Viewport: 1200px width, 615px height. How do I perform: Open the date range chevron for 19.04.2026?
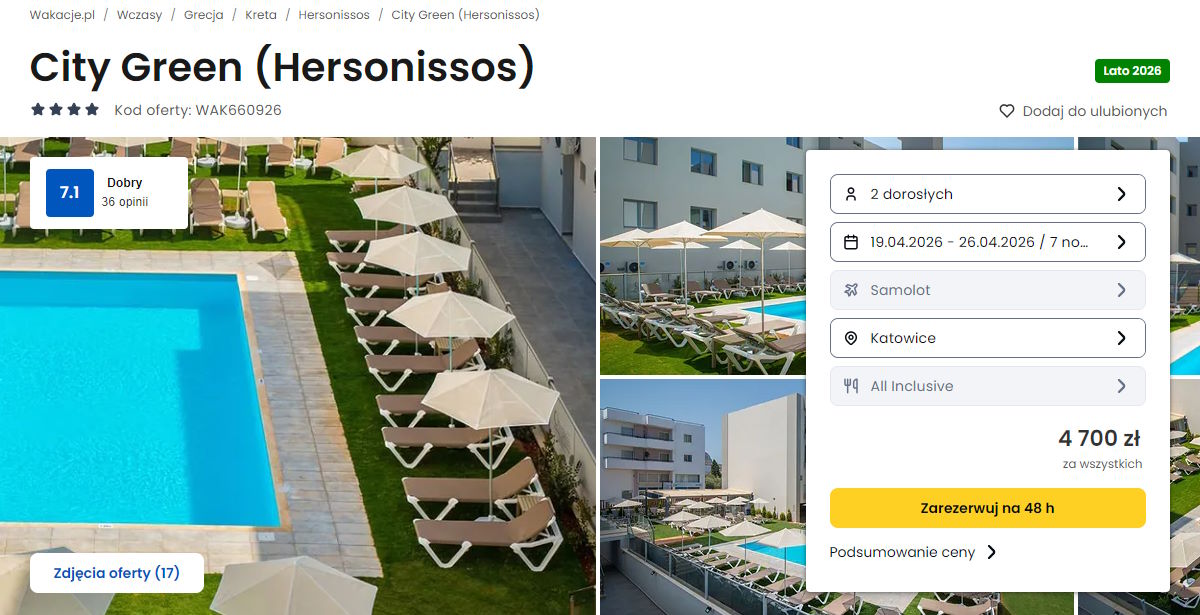[1121, 242]
